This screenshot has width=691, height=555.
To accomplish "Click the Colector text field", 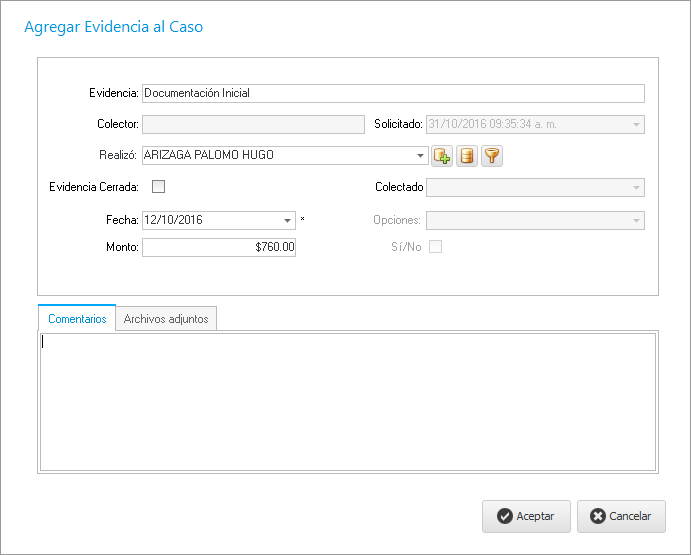I will tap(253, 125).
